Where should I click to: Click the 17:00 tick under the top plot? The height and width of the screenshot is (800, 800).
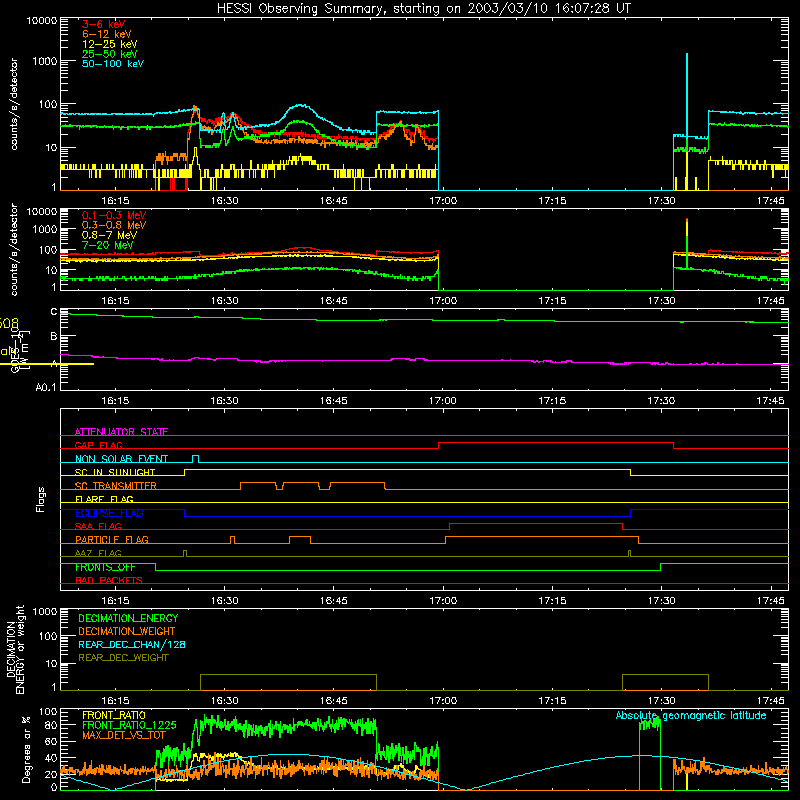pos(443,201)
